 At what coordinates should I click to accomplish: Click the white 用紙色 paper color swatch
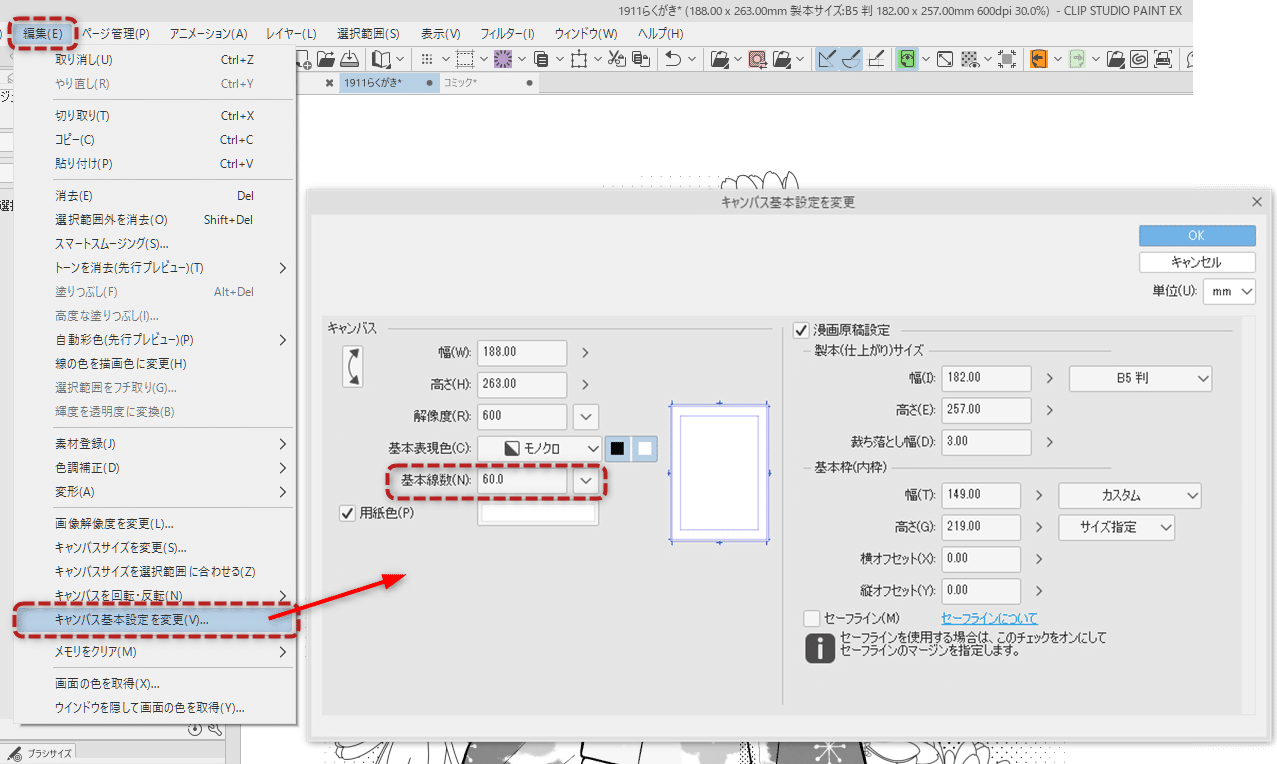(x=539, y=514)
